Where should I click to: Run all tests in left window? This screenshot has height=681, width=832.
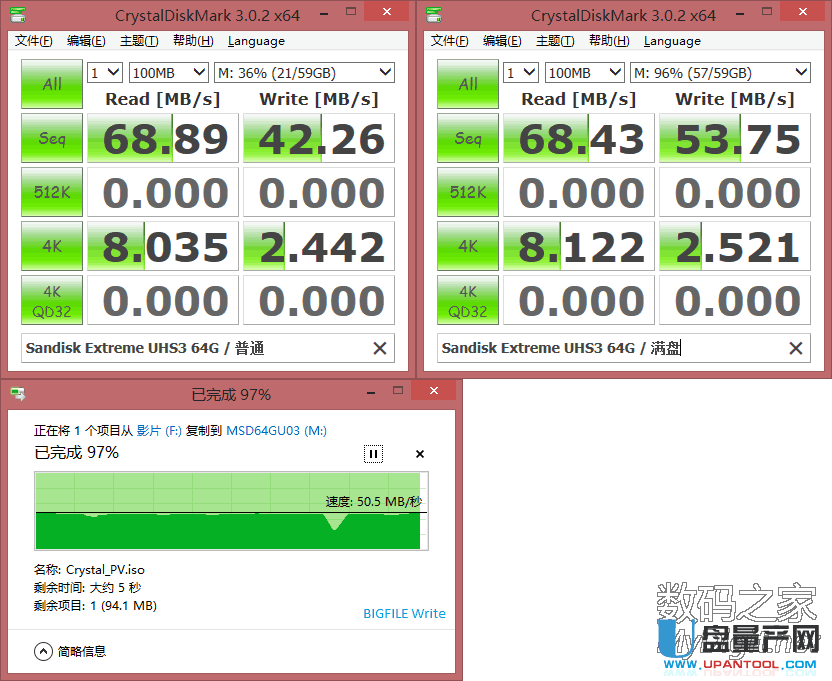tap(52, 84)
